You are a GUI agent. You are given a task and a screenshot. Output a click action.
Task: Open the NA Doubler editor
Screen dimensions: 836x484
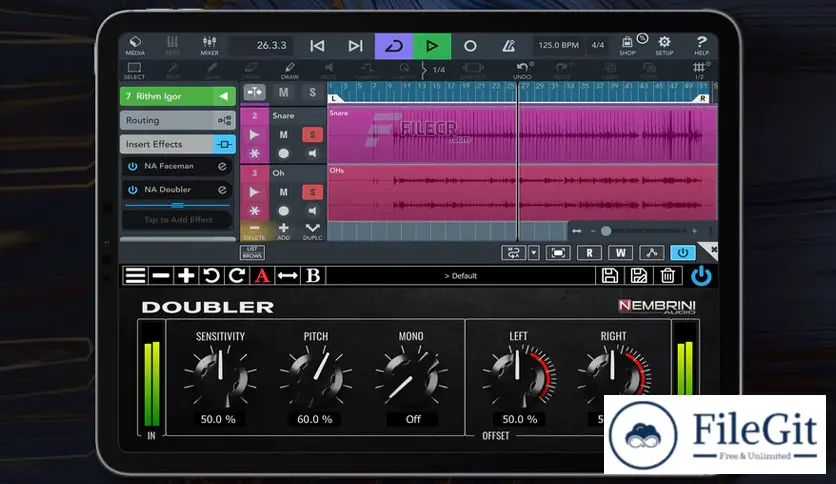tap(222, 190)
